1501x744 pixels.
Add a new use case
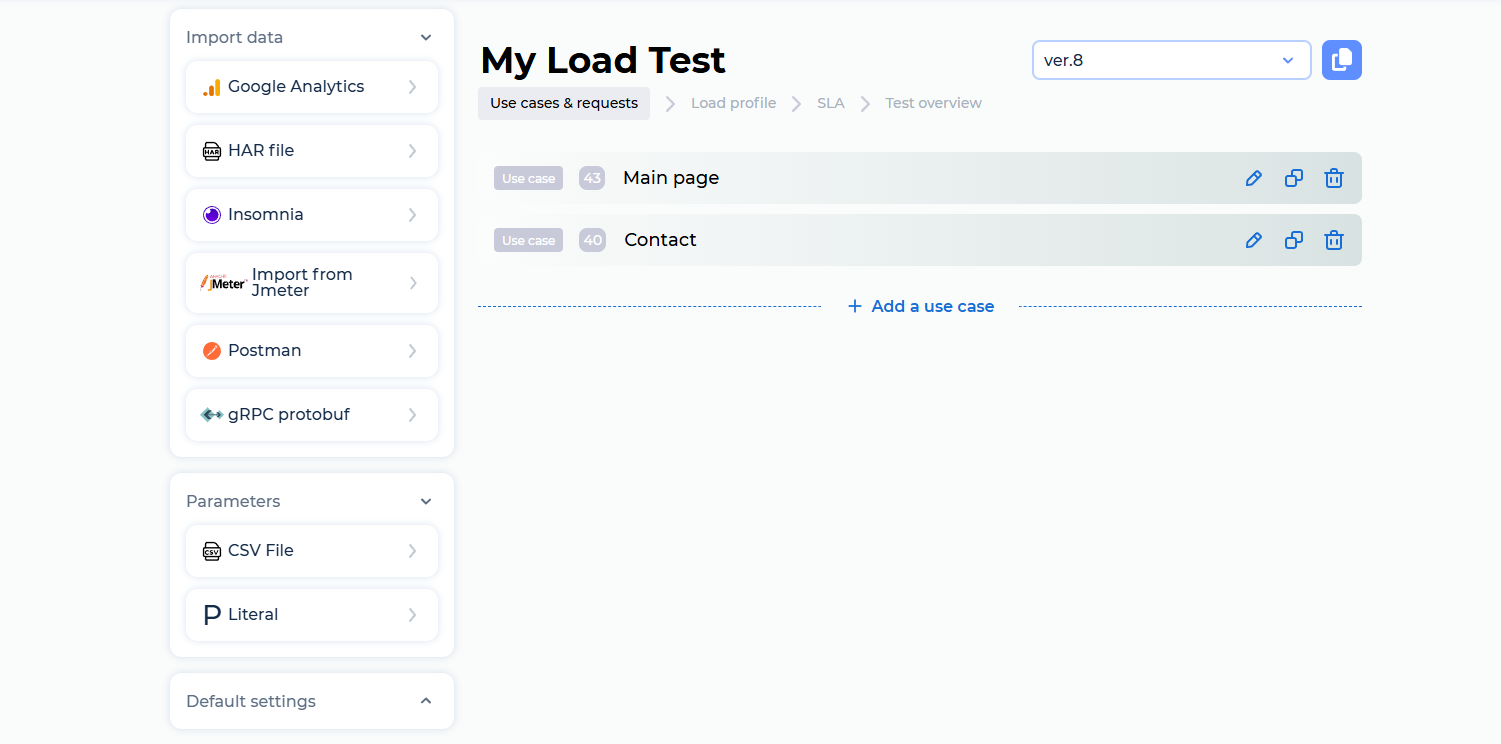(919, 306)
